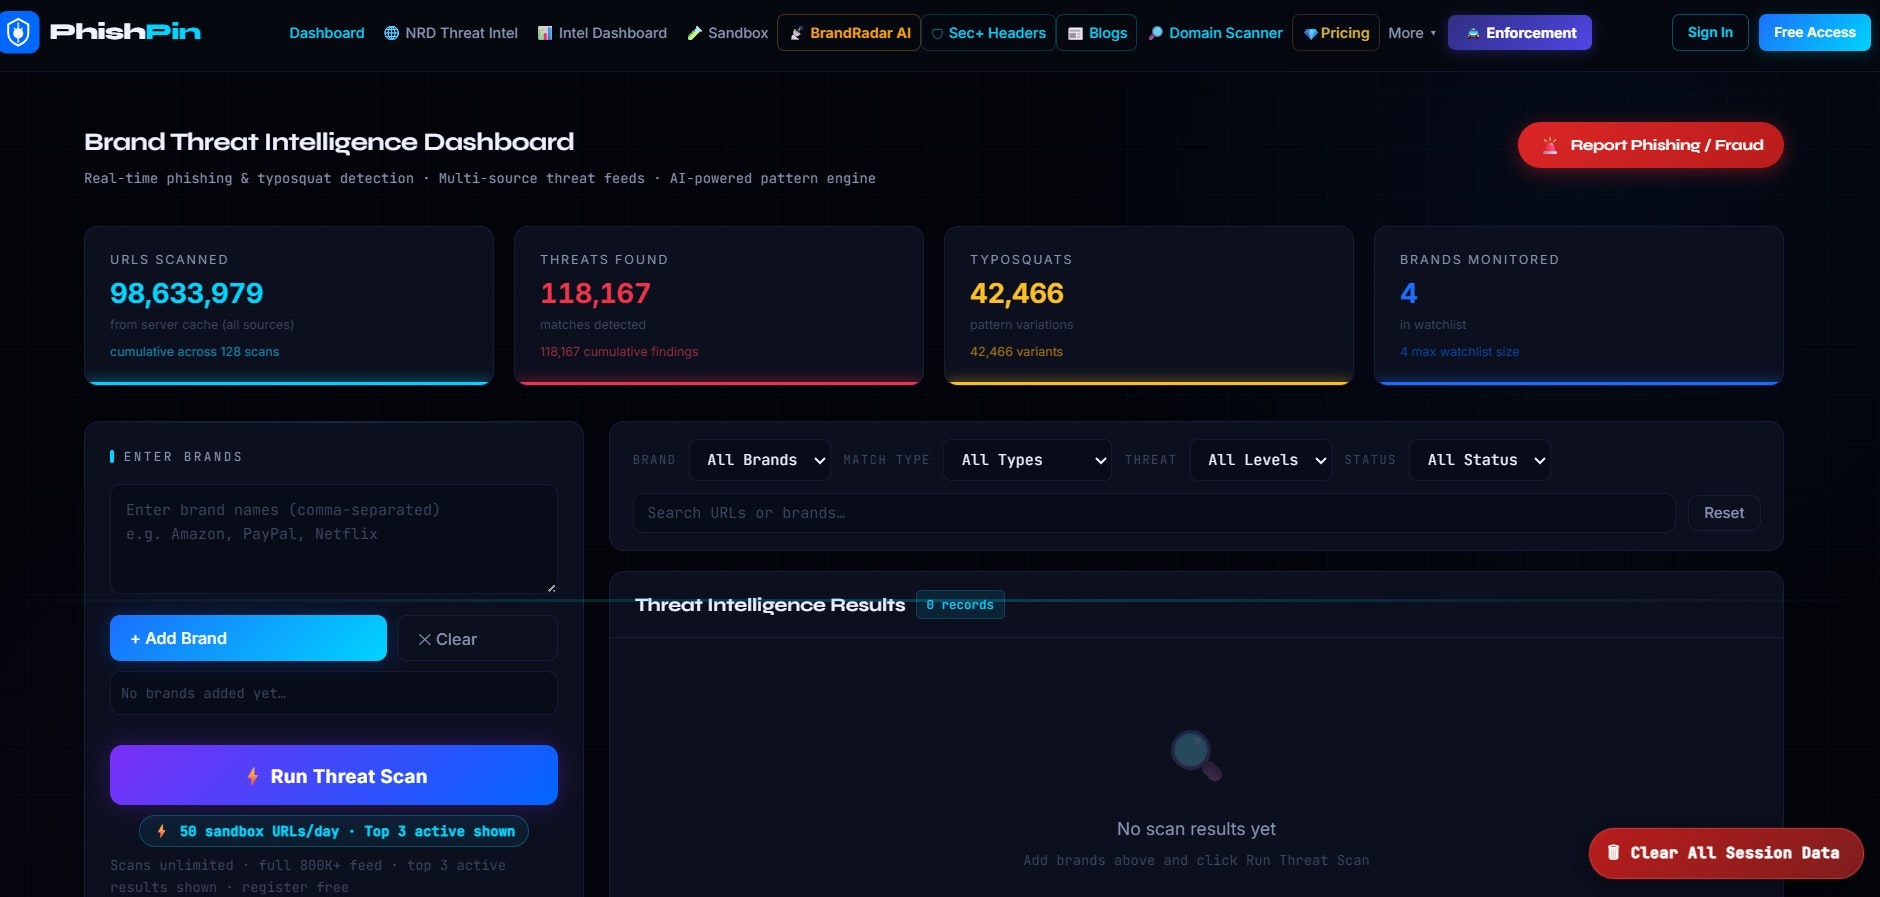The width and height of the screenshot is (1880, 897).
Task: Go to NRD Threat Intel page
Action: pos(451,33)
